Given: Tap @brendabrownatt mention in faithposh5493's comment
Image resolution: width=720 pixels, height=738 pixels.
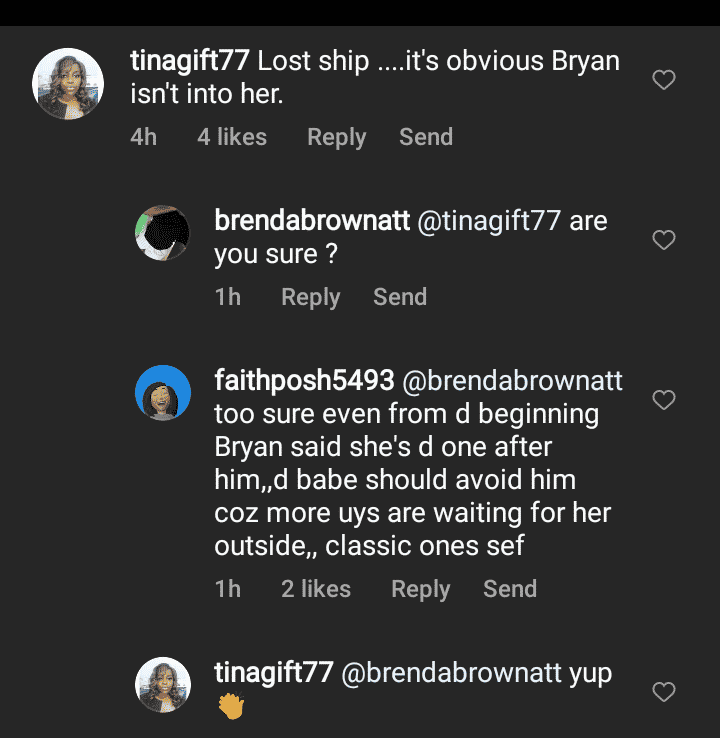Looking at the screenshot, I should (512, 380).
